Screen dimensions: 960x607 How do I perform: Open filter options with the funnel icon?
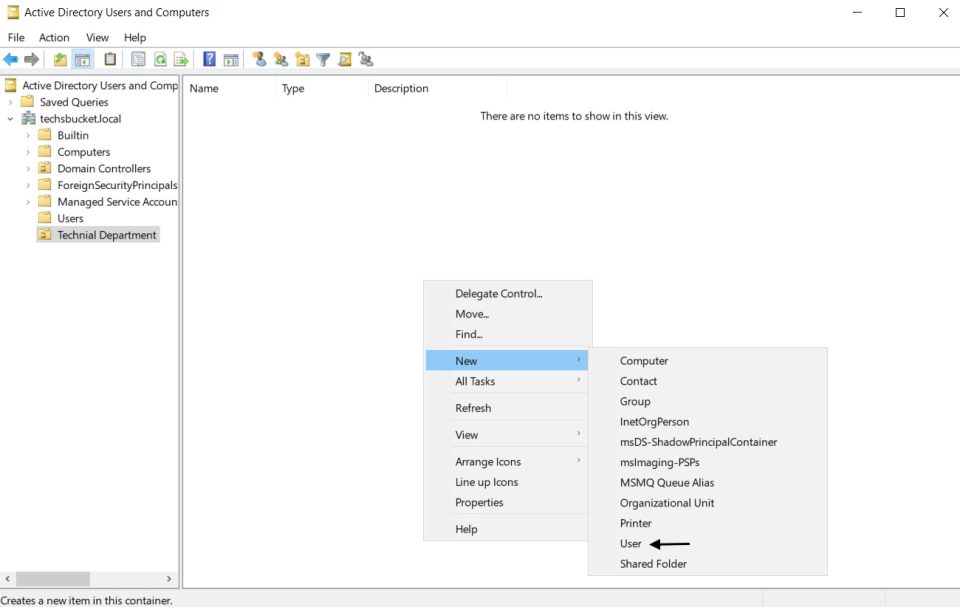coord(323,59)
